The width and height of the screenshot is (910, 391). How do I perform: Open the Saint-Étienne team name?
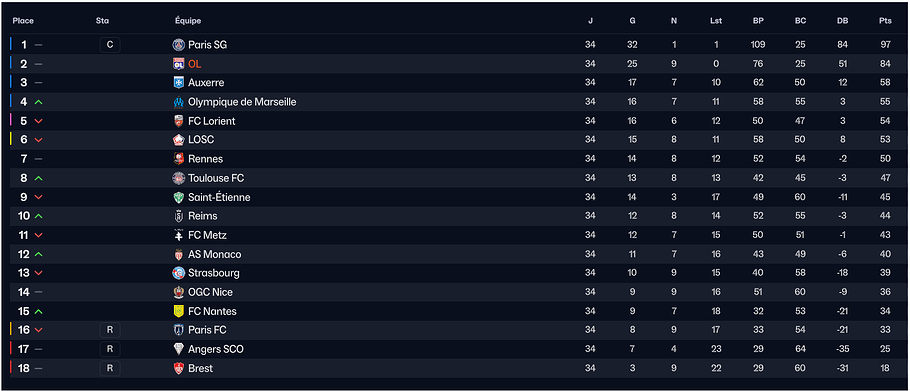[219, 197]
